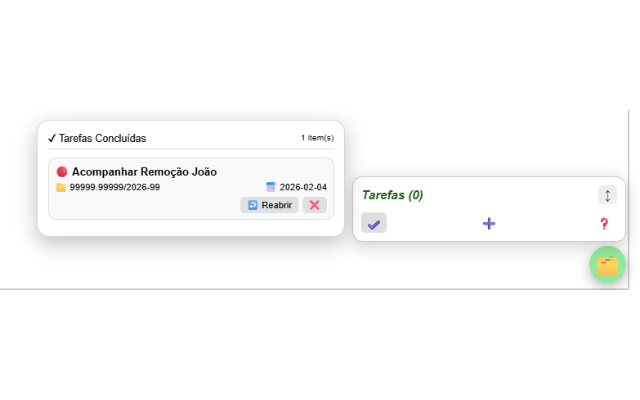This screenshot has height=400, width=640.
Task: Open the task Acompanhar Remoção João
Action: click(x=144, y=172)
